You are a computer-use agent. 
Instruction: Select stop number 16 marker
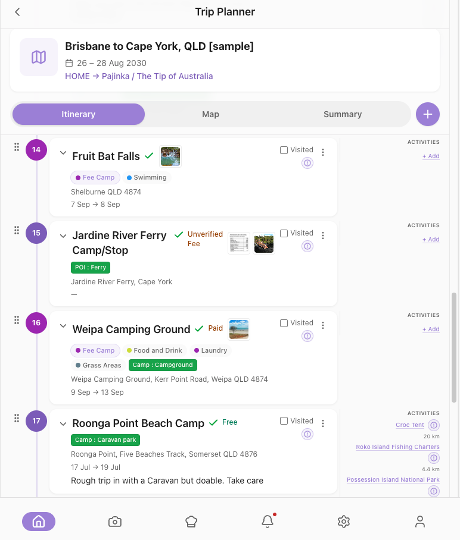pos(36,323)
